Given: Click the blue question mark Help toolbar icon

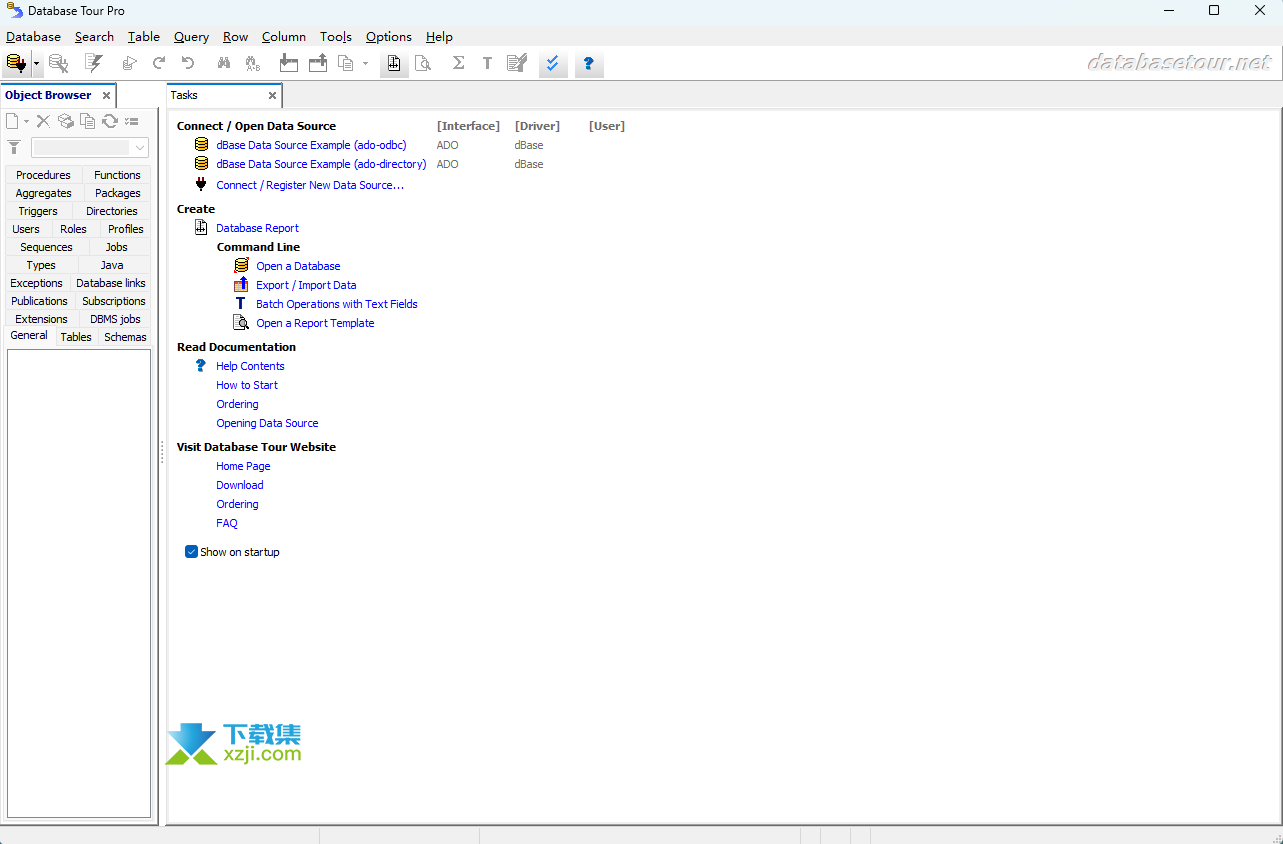Looking at the screenshot, I should tap(588, 64).
